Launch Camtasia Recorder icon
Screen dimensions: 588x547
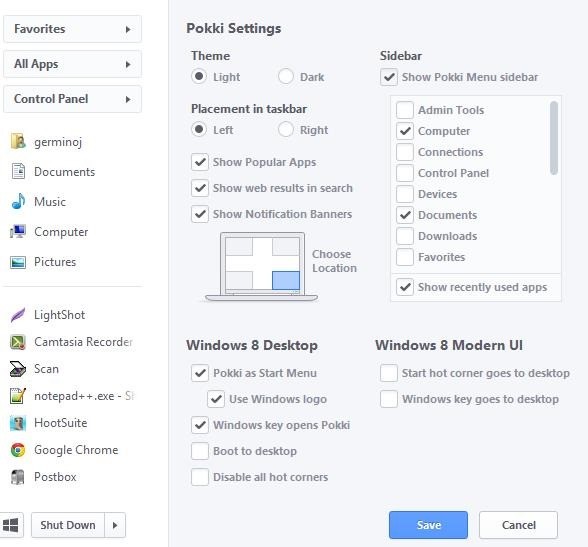coord(18,342)
